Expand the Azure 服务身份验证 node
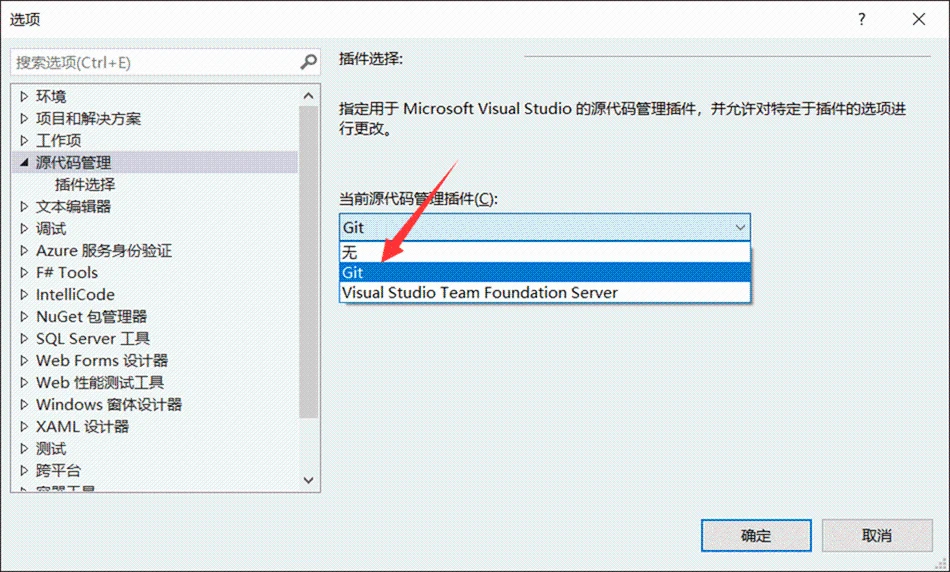This screenshot has width=950, height=572. (x=24, y=250)
